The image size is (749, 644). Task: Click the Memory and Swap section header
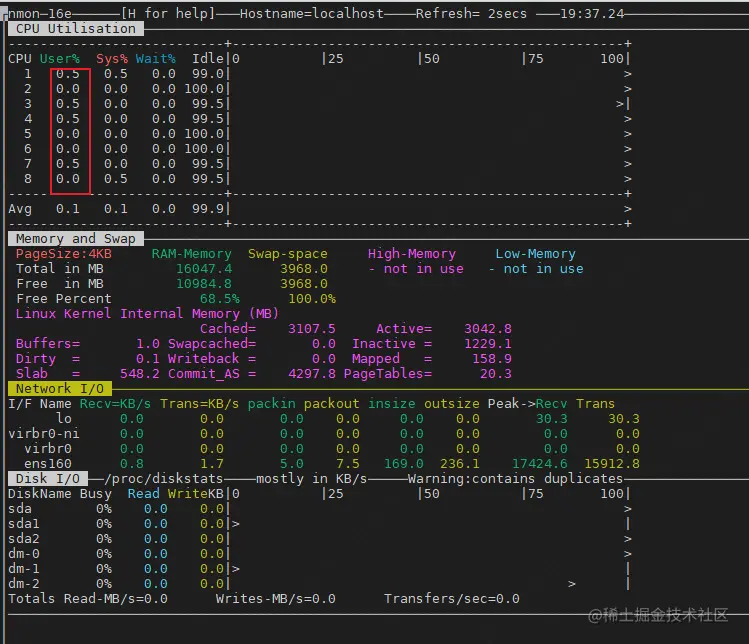click(x=75, y=238)
